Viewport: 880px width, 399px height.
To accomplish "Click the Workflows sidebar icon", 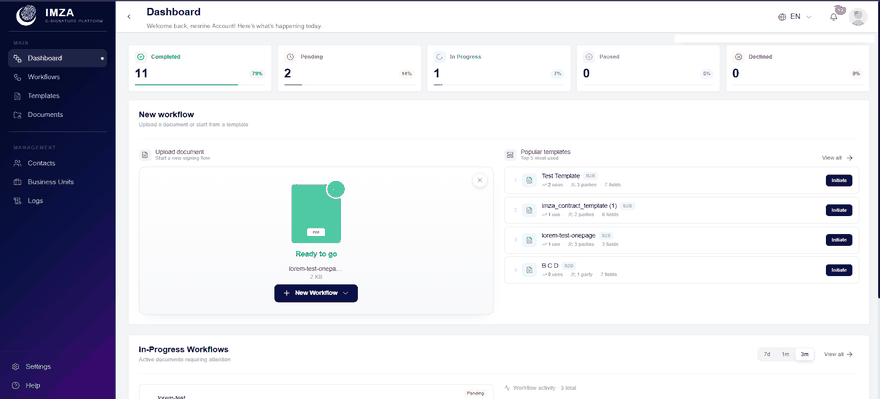I will coord(17,77).
